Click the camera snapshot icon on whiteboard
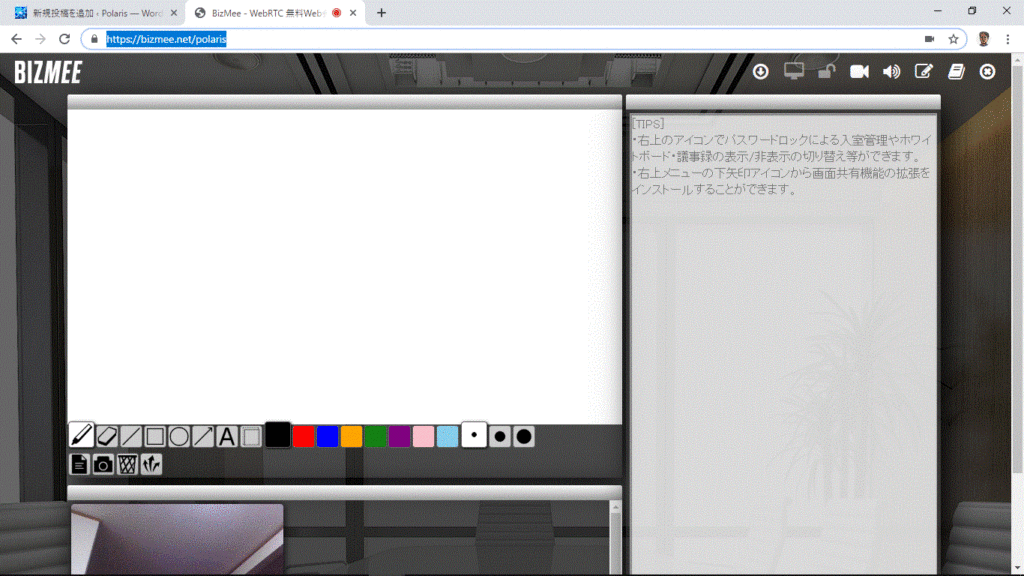Screen dimensions: 1024x576 [103, 464]
